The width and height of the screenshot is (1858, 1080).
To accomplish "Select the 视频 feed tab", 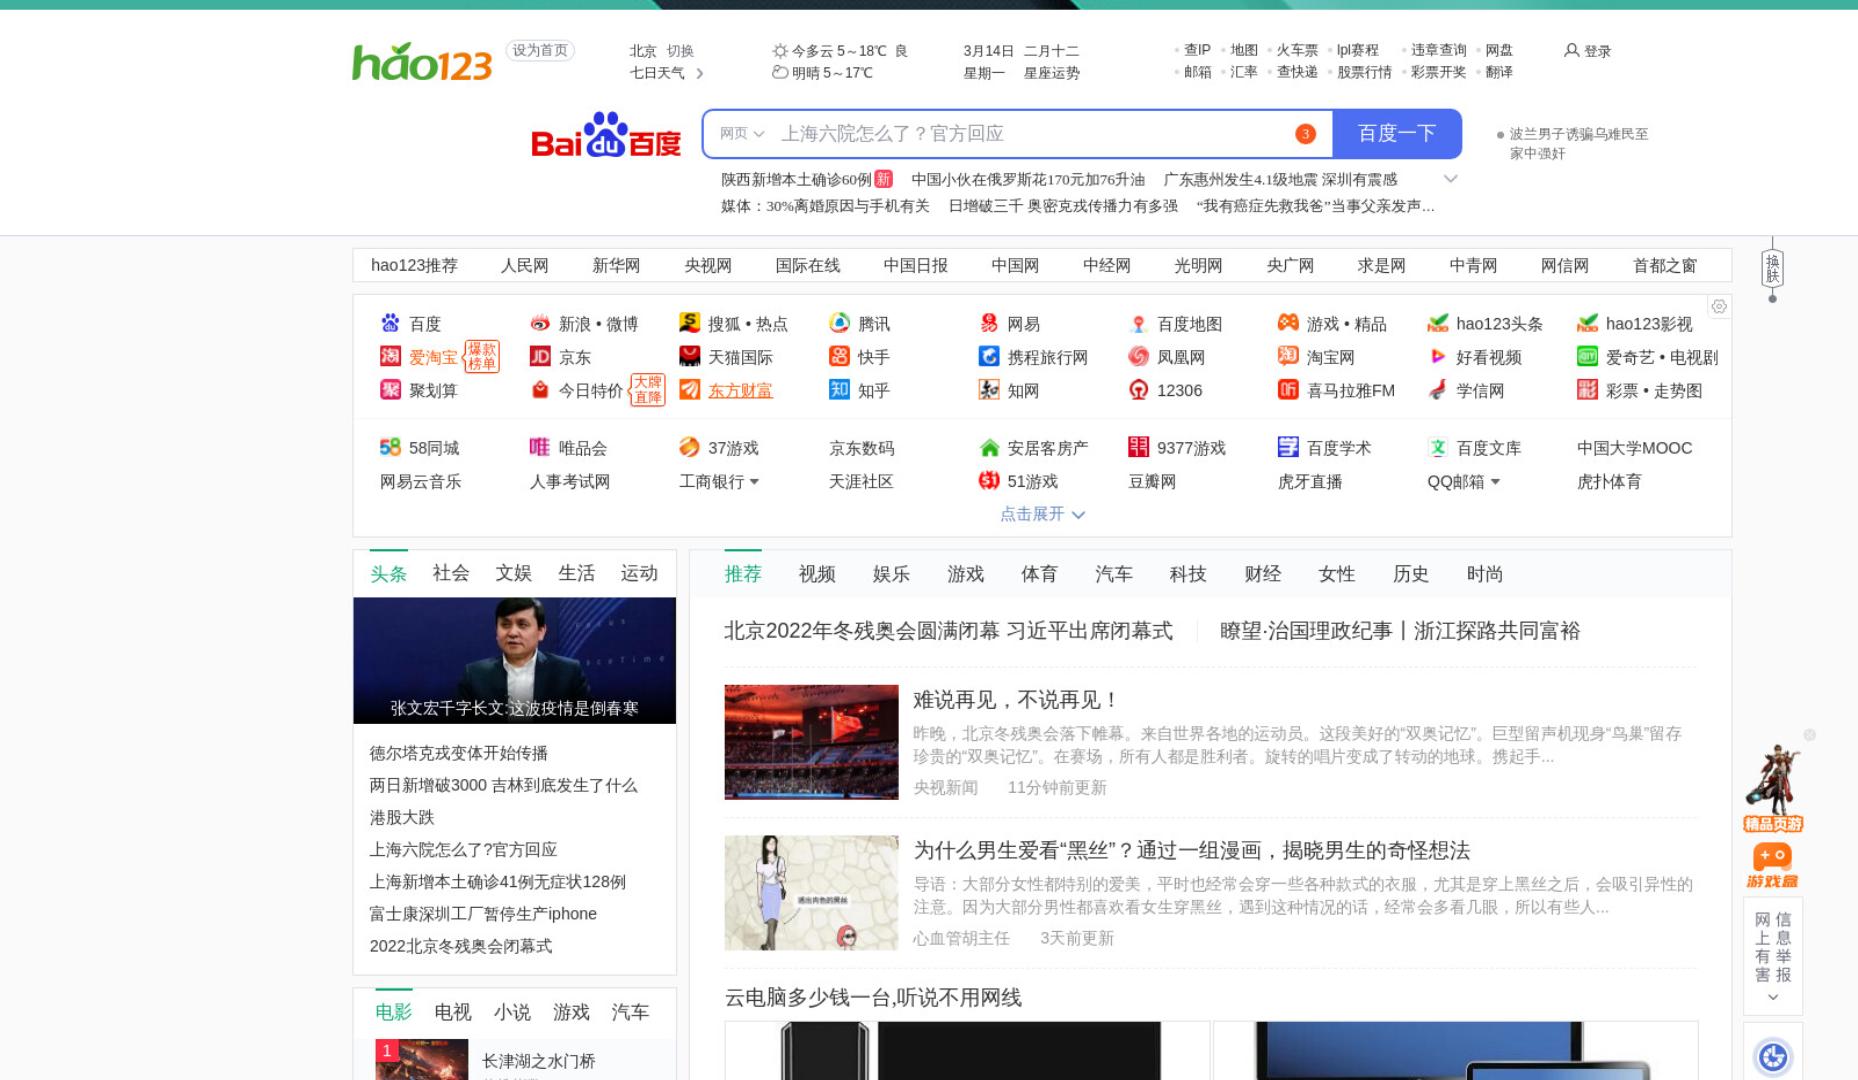I will 817,574.
